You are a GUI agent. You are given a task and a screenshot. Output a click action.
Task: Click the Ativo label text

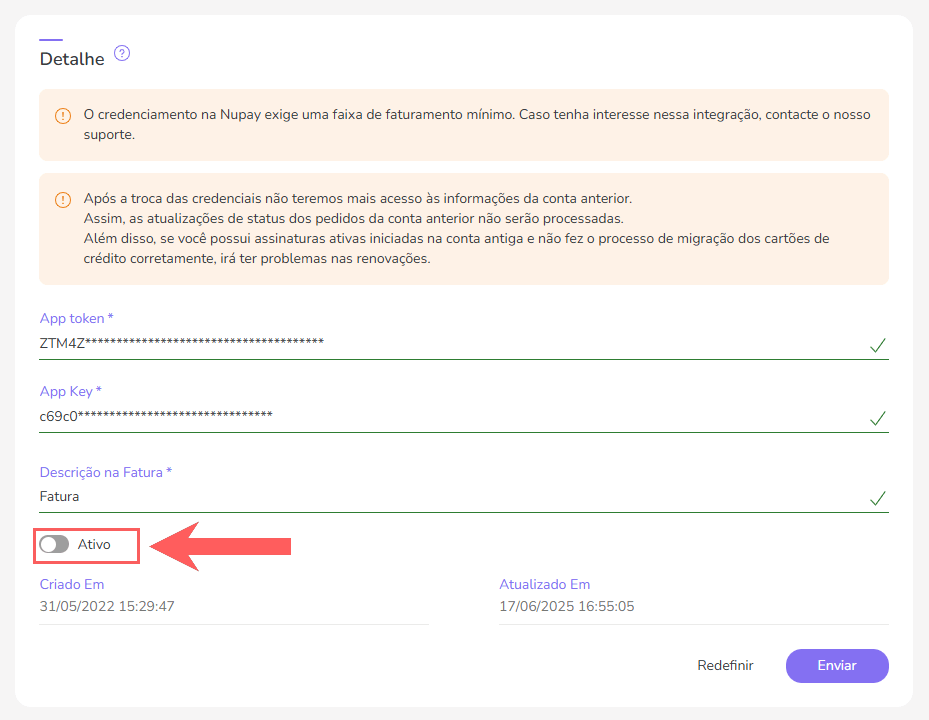[x=94, y=545]
